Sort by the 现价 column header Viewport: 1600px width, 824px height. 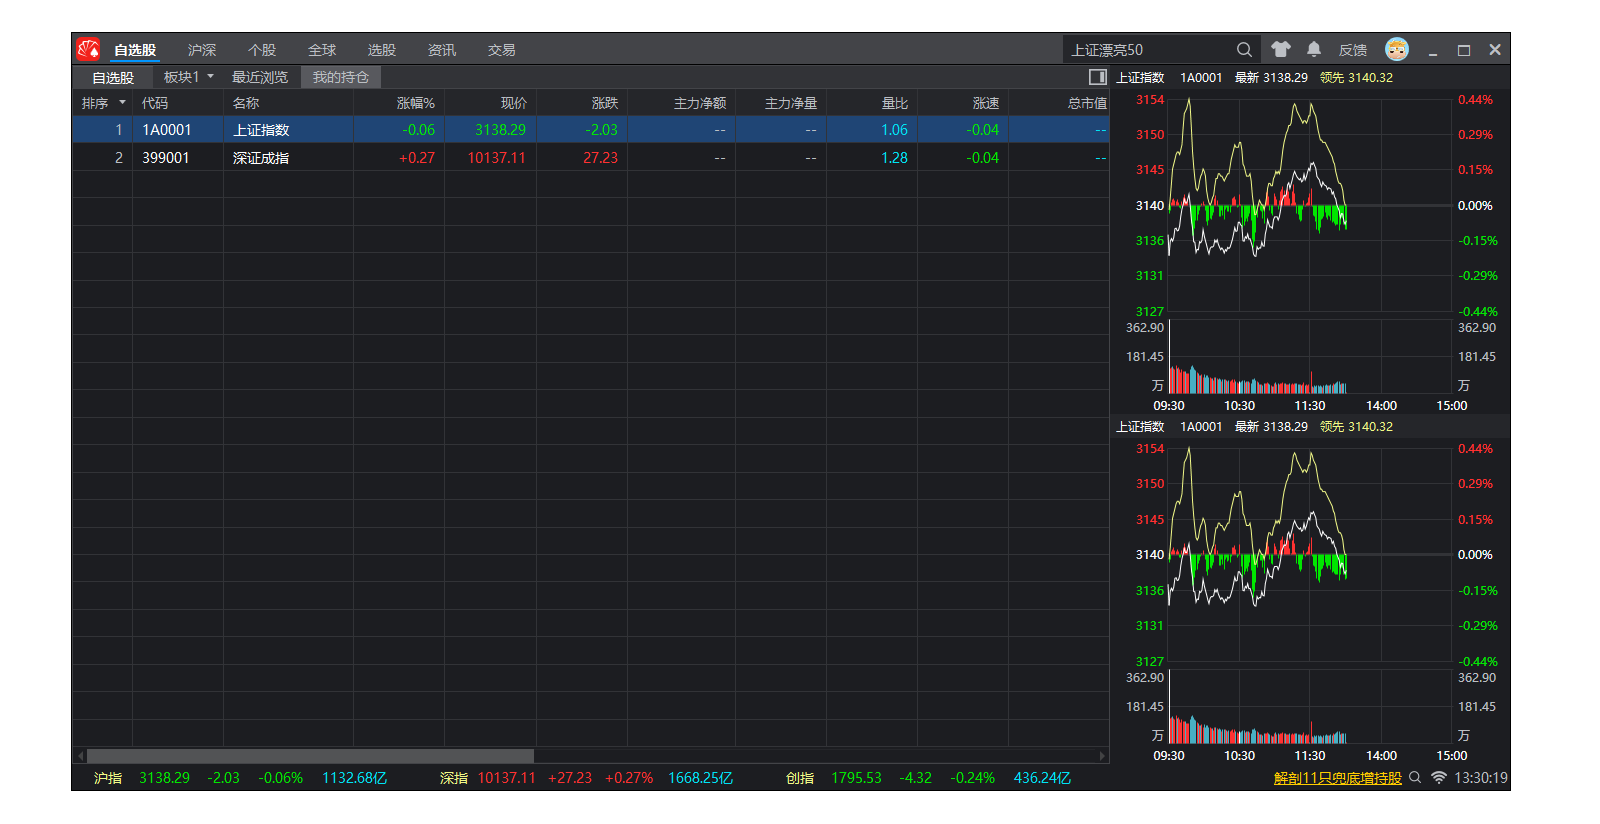coord(513,103)
